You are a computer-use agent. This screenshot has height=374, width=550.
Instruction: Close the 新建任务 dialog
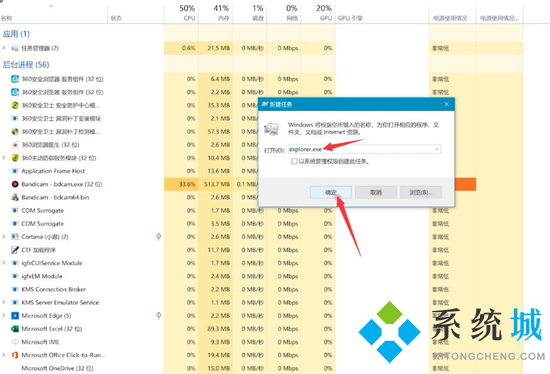tap(447, 104)
